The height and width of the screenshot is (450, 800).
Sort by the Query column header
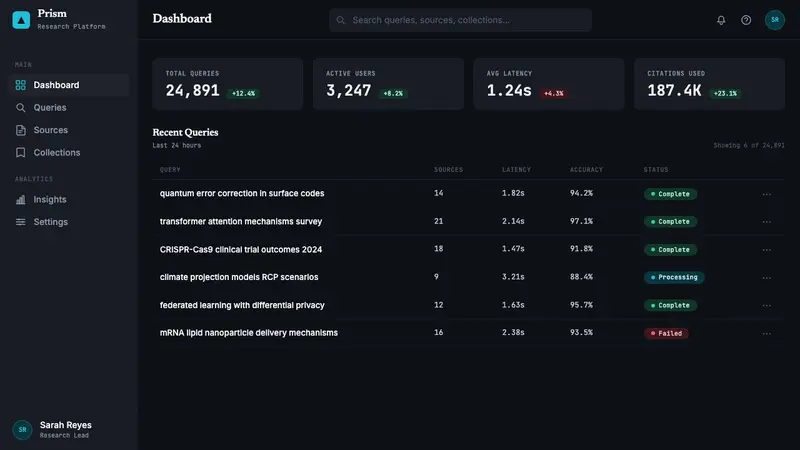pyautogui.click(x=170, y=169)
